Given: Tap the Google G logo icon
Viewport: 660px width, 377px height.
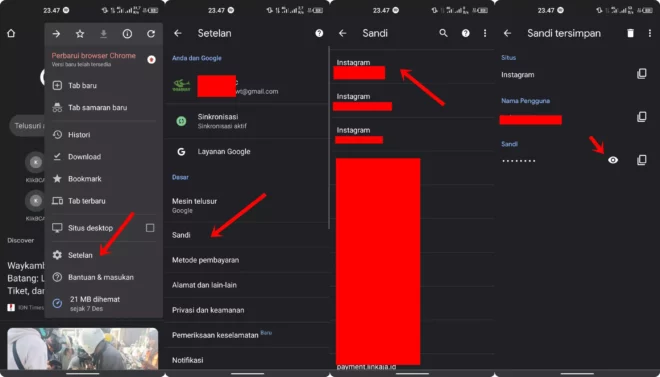Looking at the screenshot, I should (181, 151).
